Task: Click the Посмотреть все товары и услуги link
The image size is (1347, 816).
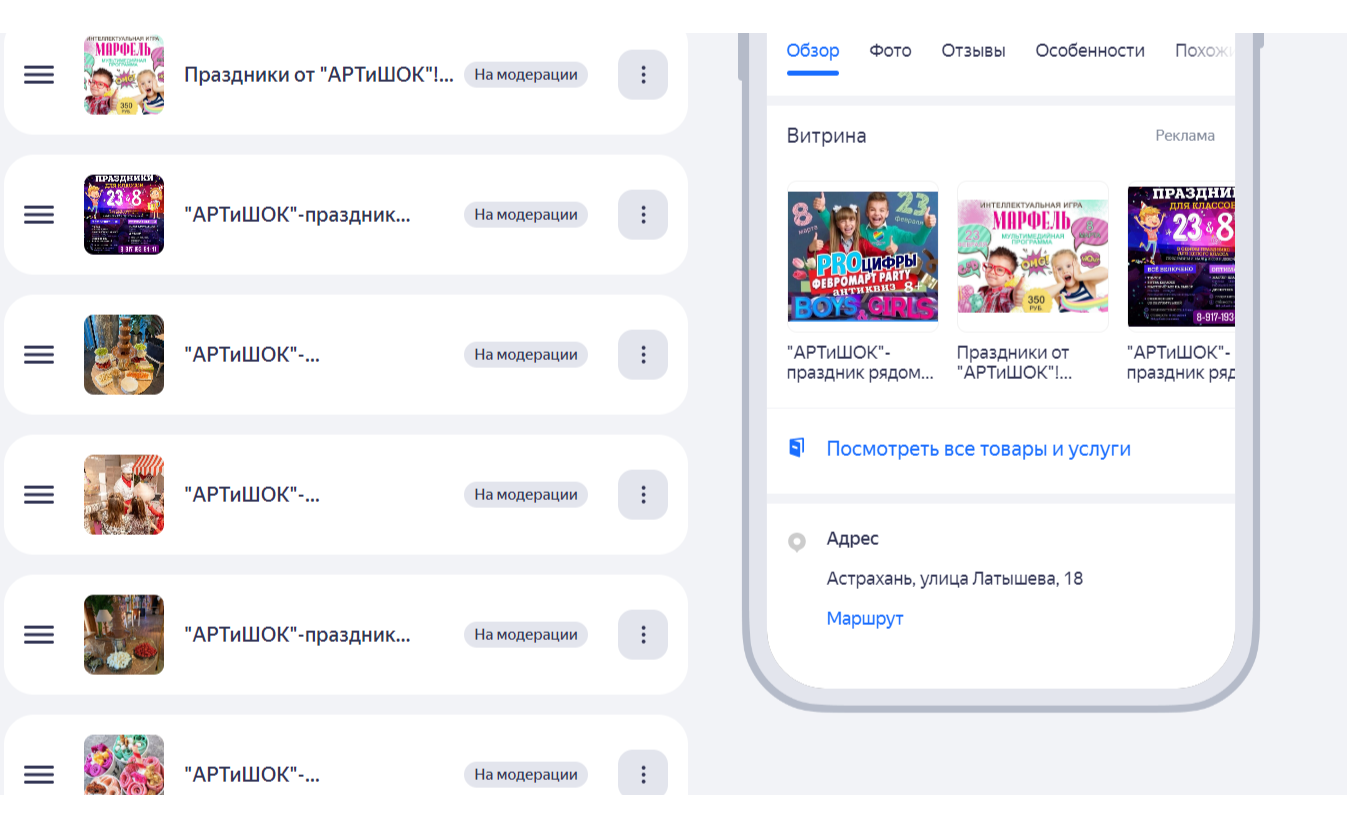Action: click(978, 449)
